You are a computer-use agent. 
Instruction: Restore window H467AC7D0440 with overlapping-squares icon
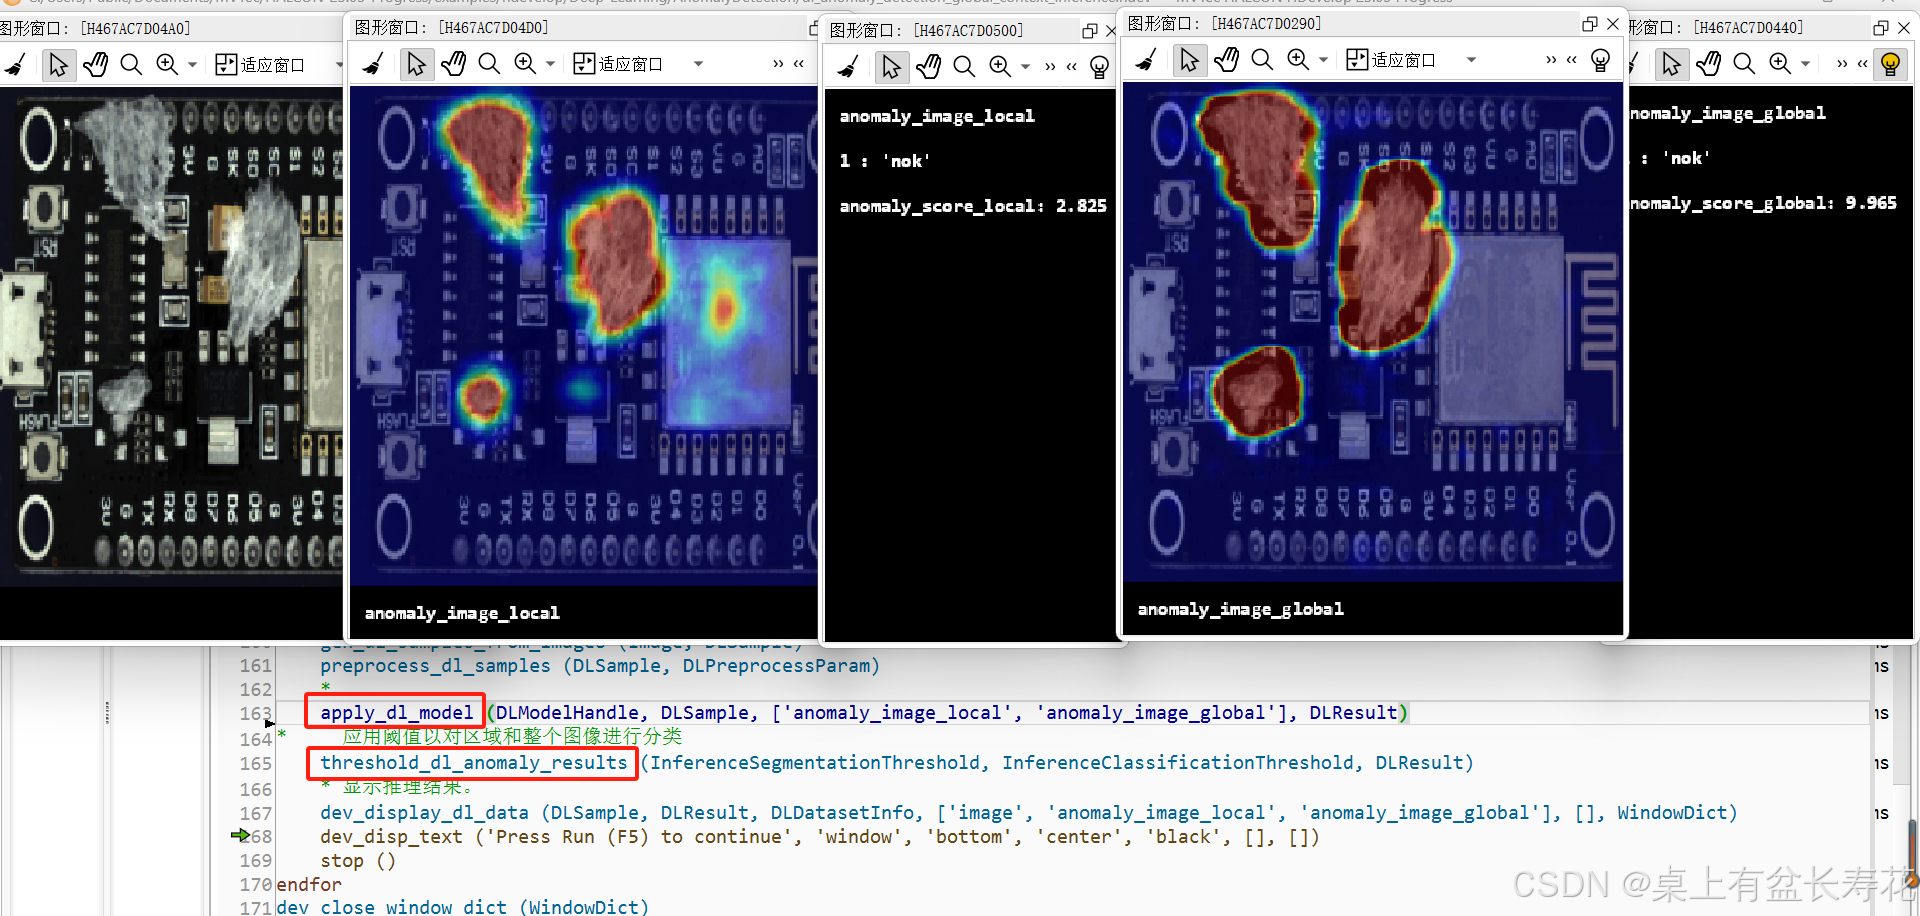click(x=1881, y=28)
